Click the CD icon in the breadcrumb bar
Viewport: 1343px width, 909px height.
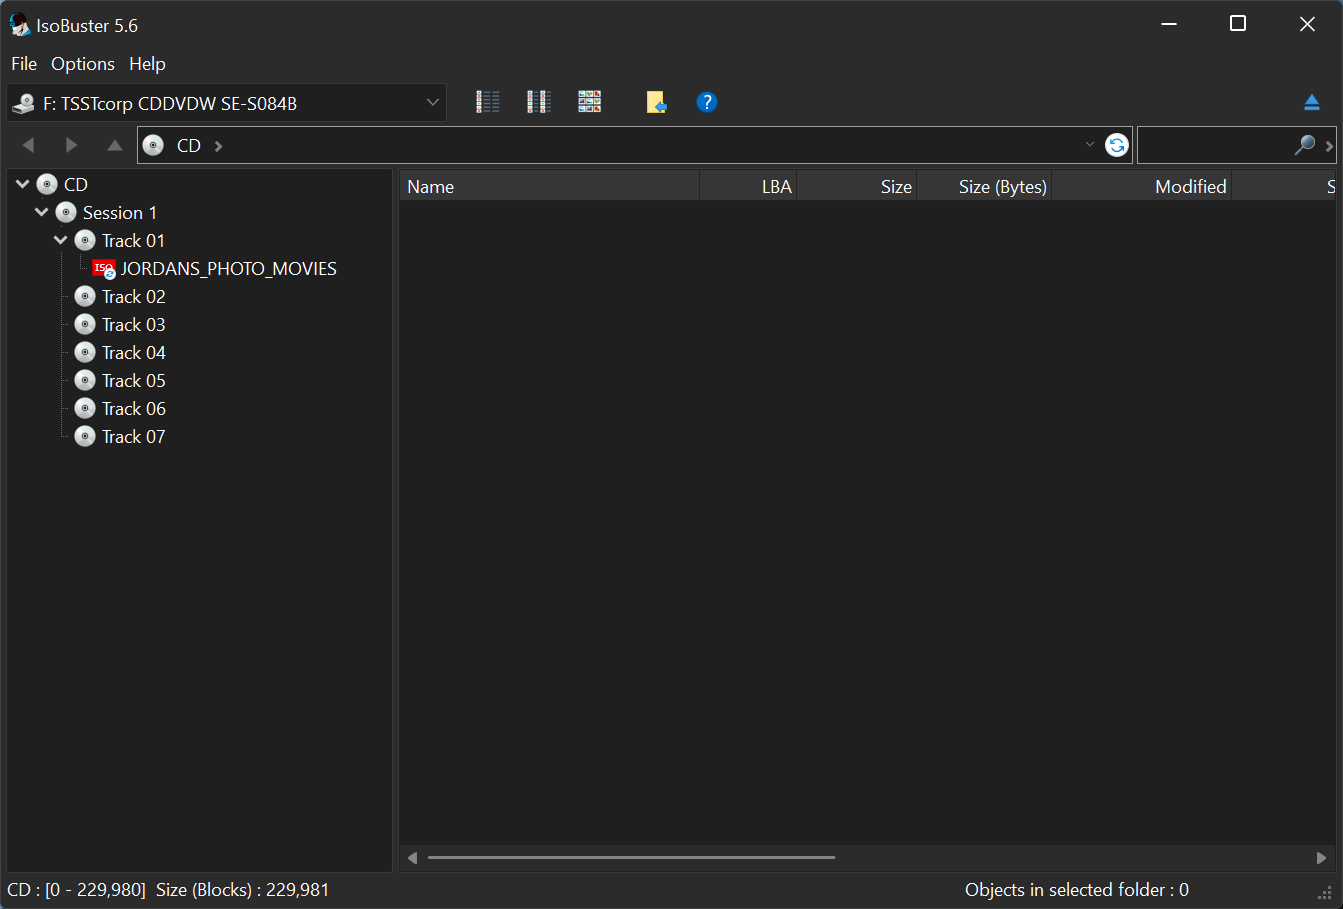(x=153, y=144)
